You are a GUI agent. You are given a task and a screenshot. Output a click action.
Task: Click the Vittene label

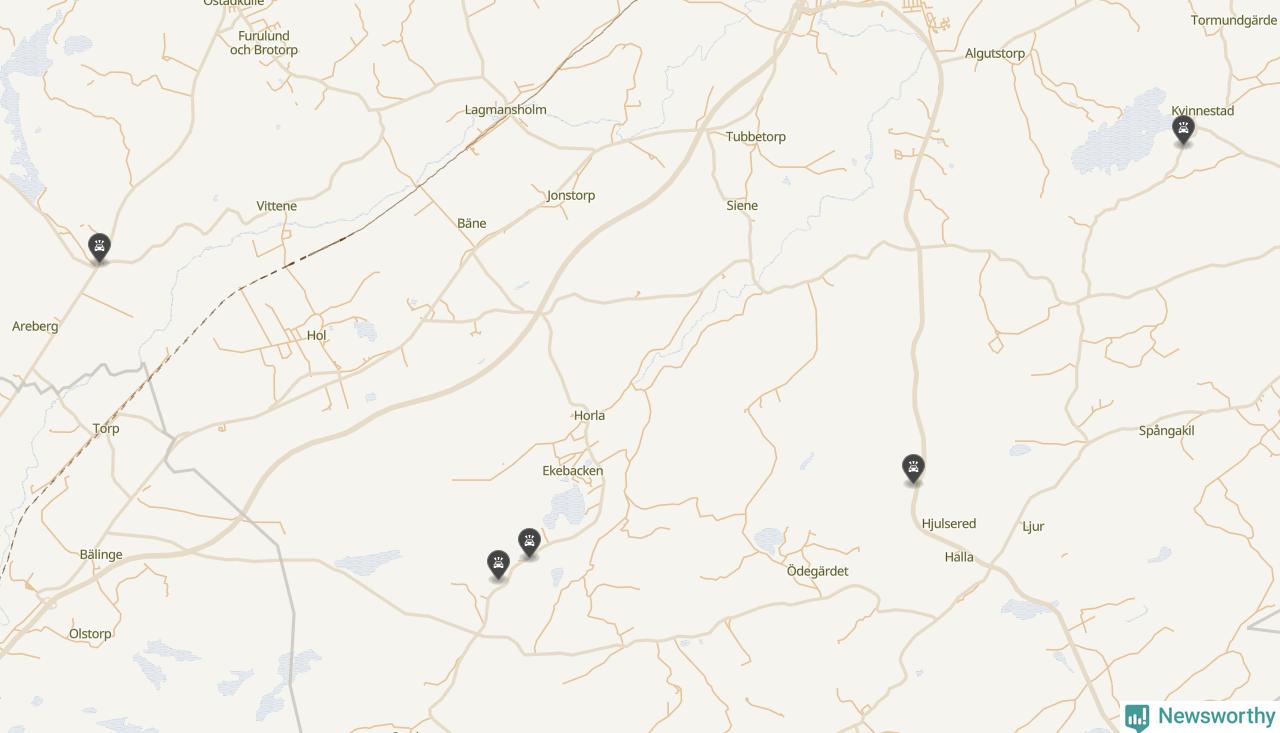[276, 206]
